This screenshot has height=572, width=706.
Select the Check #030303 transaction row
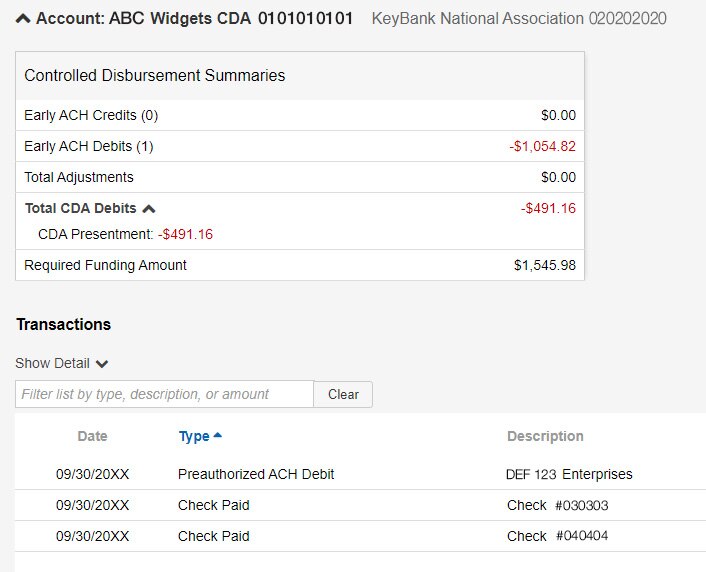pyautogui.click(x=360, y=505)
